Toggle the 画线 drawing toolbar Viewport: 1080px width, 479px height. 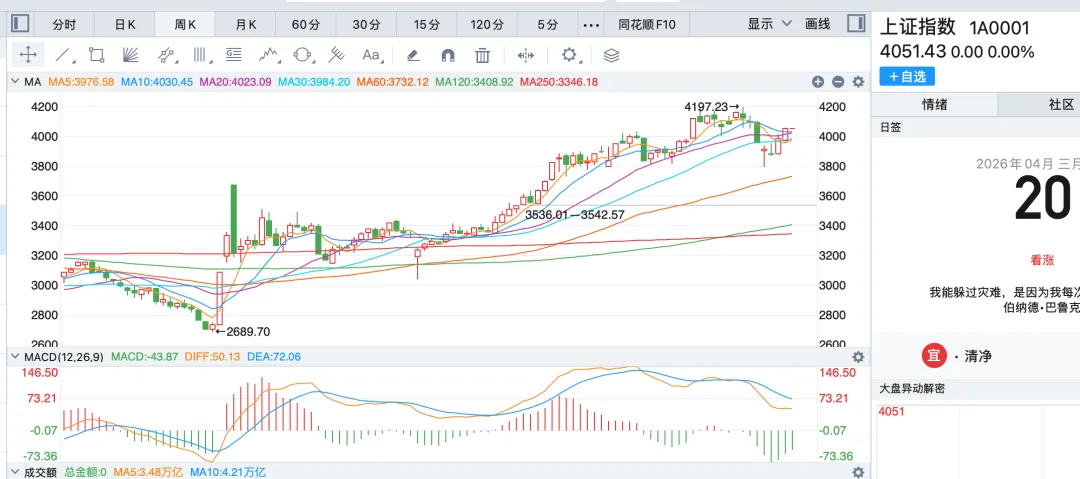[x=818, y=23]
